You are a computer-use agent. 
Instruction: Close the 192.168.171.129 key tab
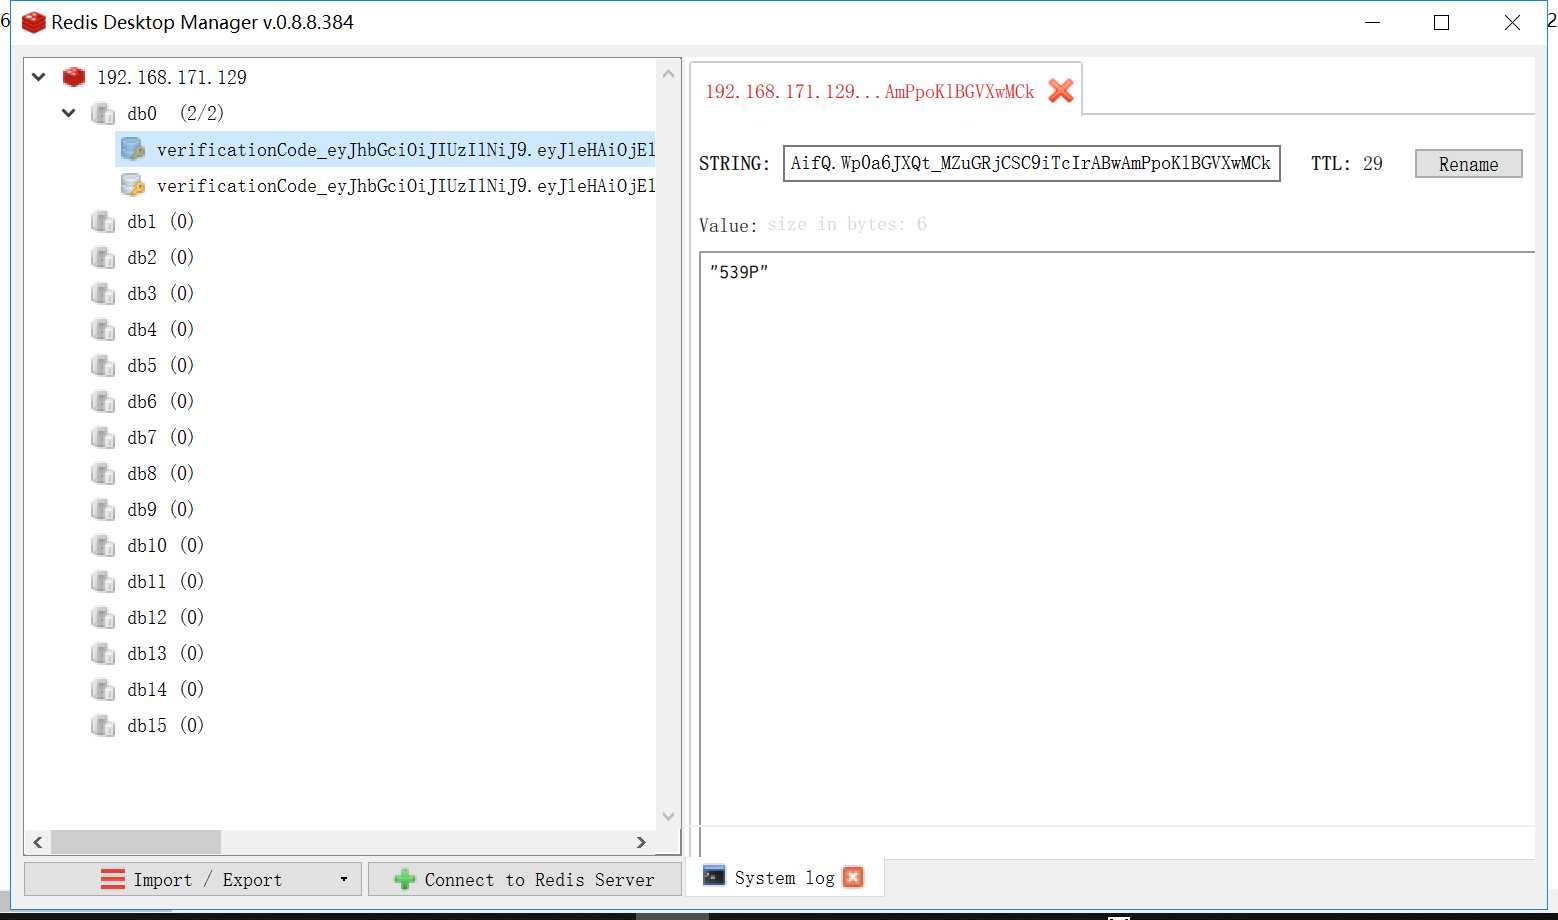tap(1061, 91)
